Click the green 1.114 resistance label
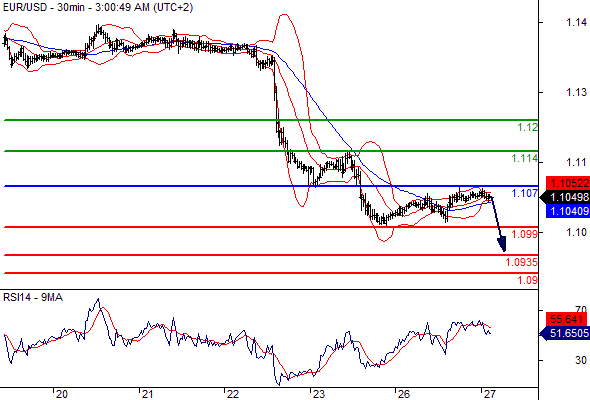 [525, 158]
